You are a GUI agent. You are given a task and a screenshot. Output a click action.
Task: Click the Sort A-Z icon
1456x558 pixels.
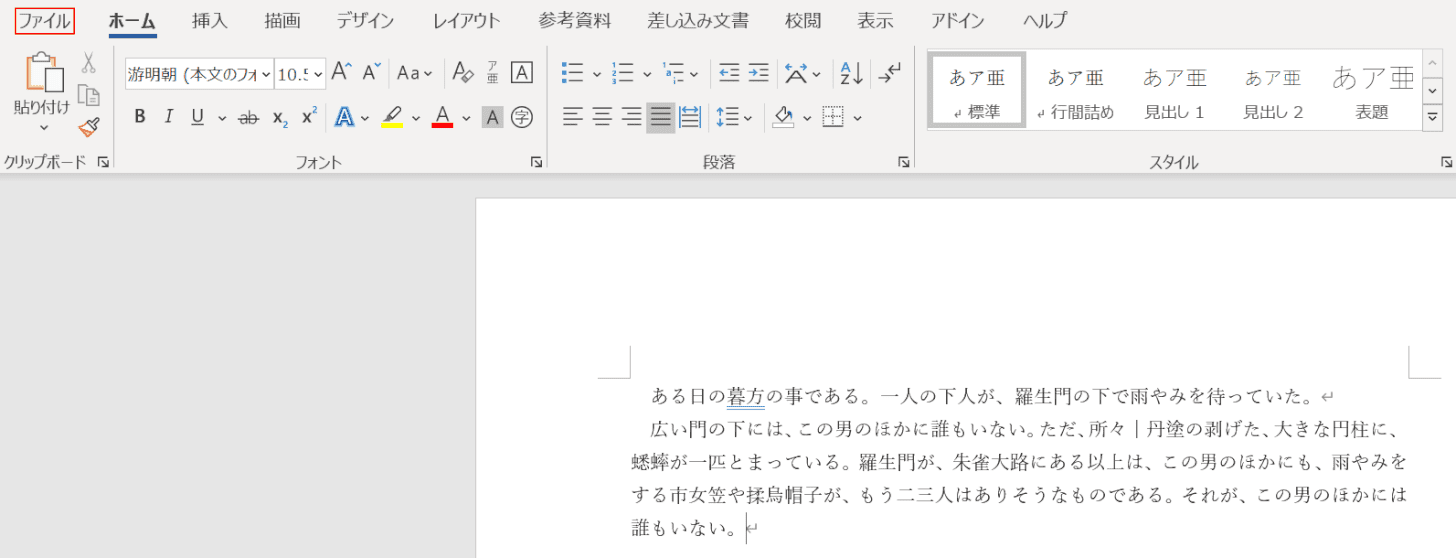pos(851,72)
